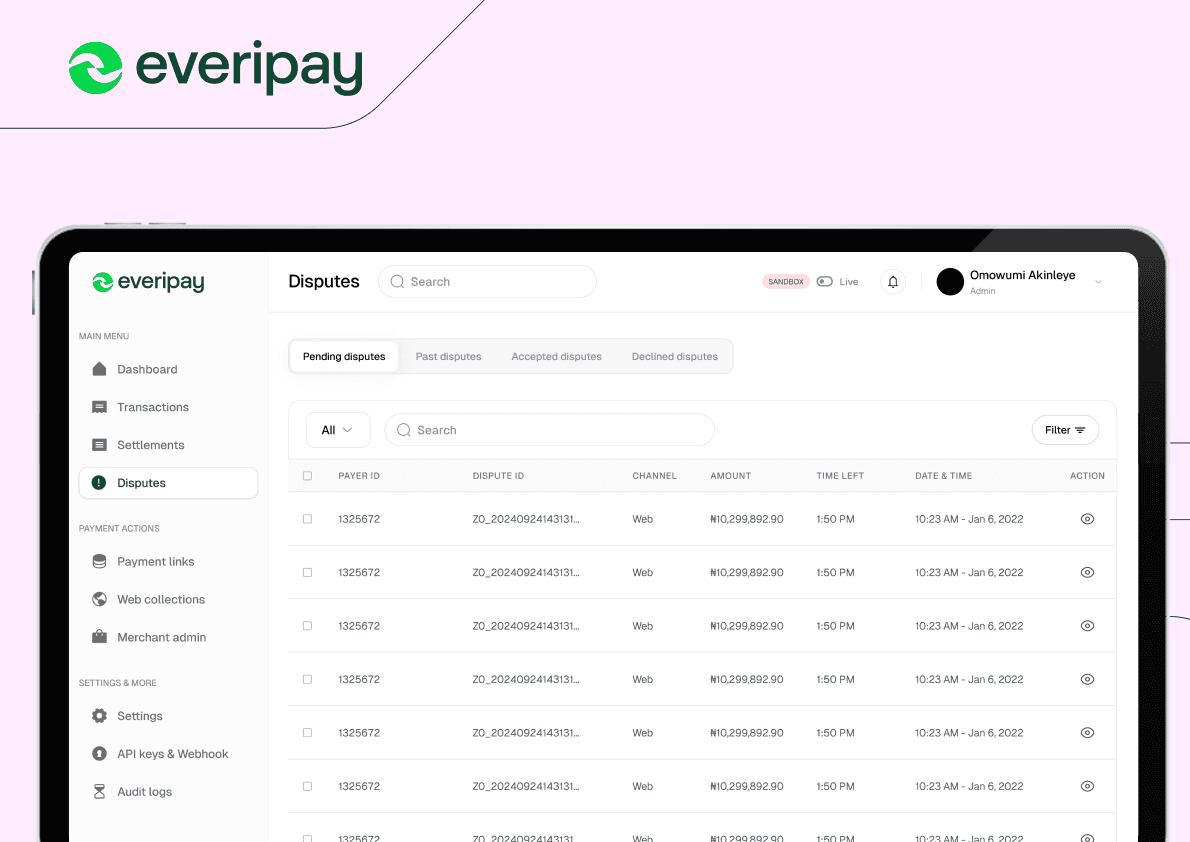
Task: Click the Settings gear icon
Action: click(x=99, y=716)
